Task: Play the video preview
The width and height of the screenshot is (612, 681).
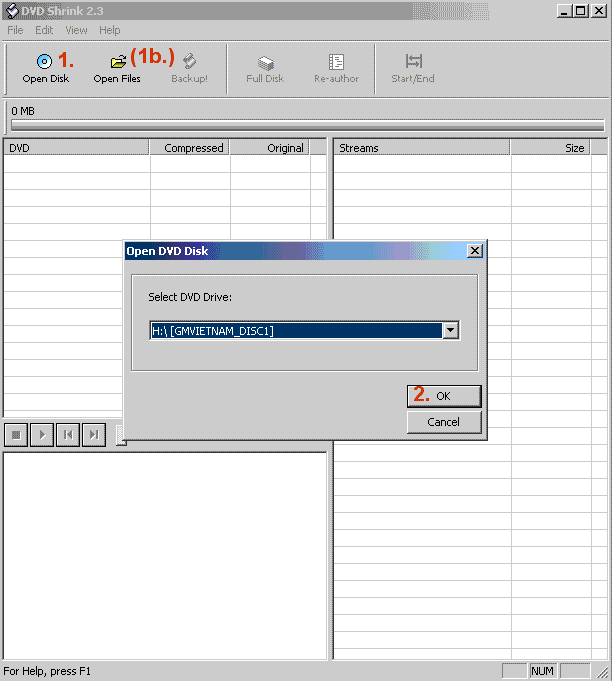Action: 42,435
